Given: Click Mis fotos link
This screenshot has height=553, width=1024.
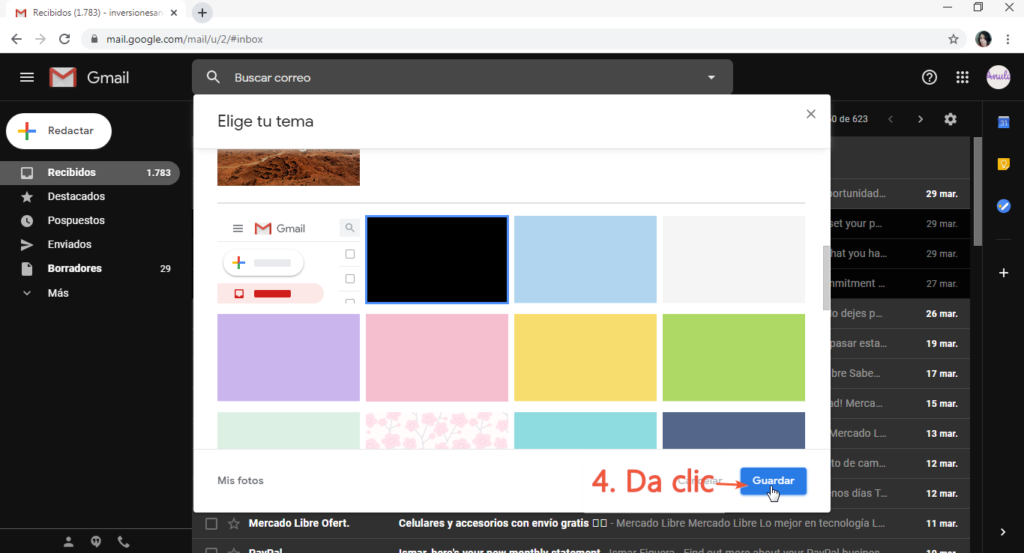Looking at the screenshot, I should [240, 481].
